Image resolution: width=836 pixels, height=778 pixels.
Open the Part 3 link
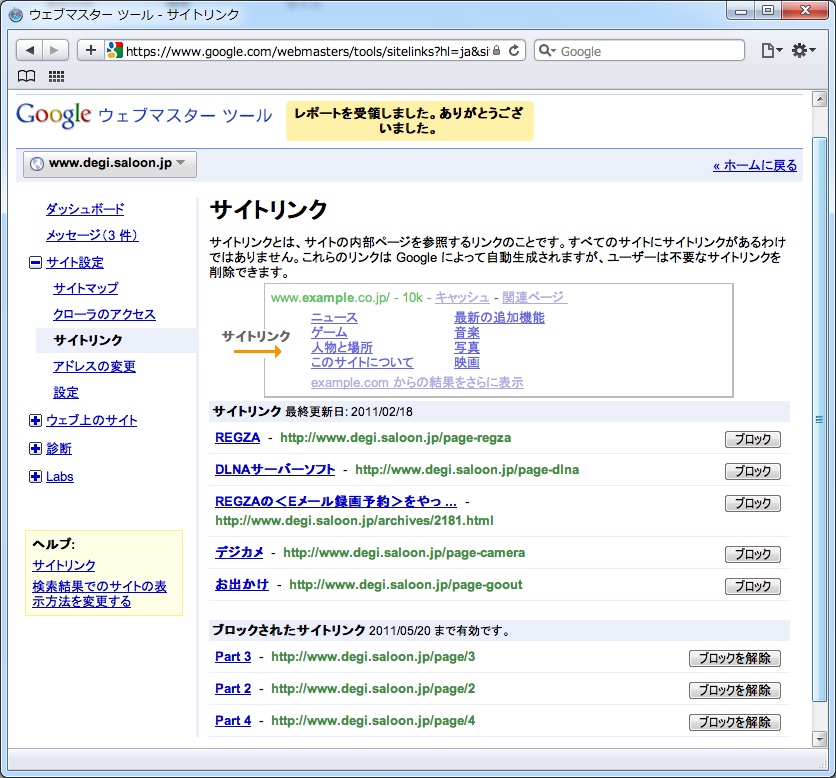pyautogui.click(x=233, y=657)
